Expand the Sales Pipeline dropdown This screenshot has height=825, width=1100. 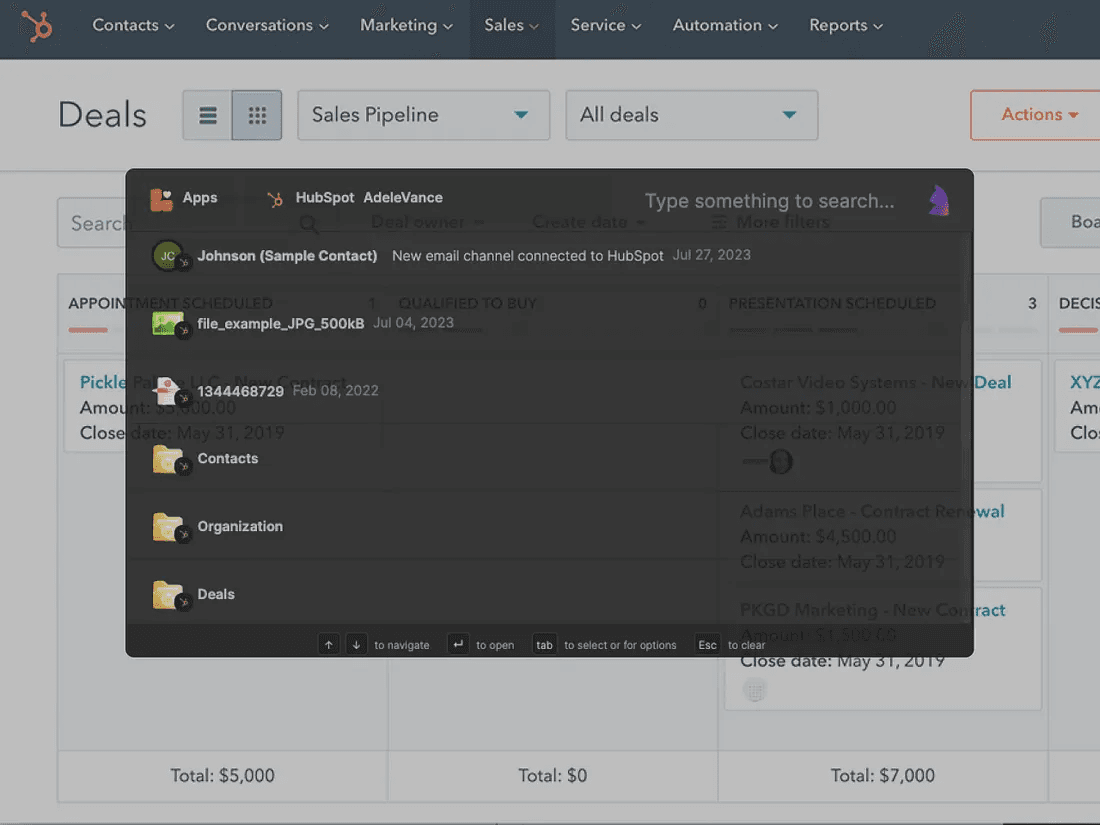coord(423,115)
